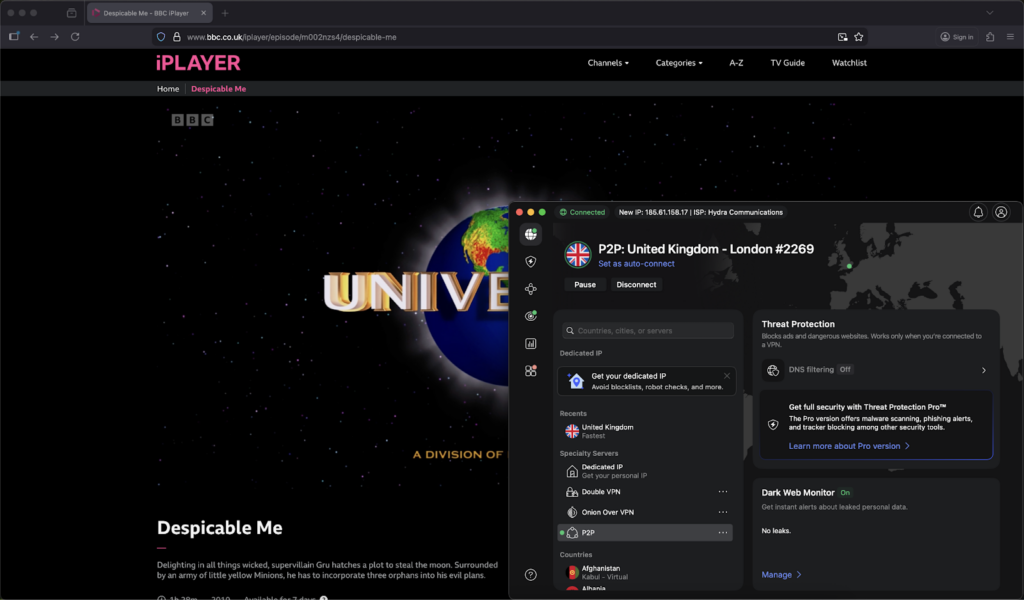Bookmark this page with the star icon
The image size is (1024, 600).
point(859,37)
